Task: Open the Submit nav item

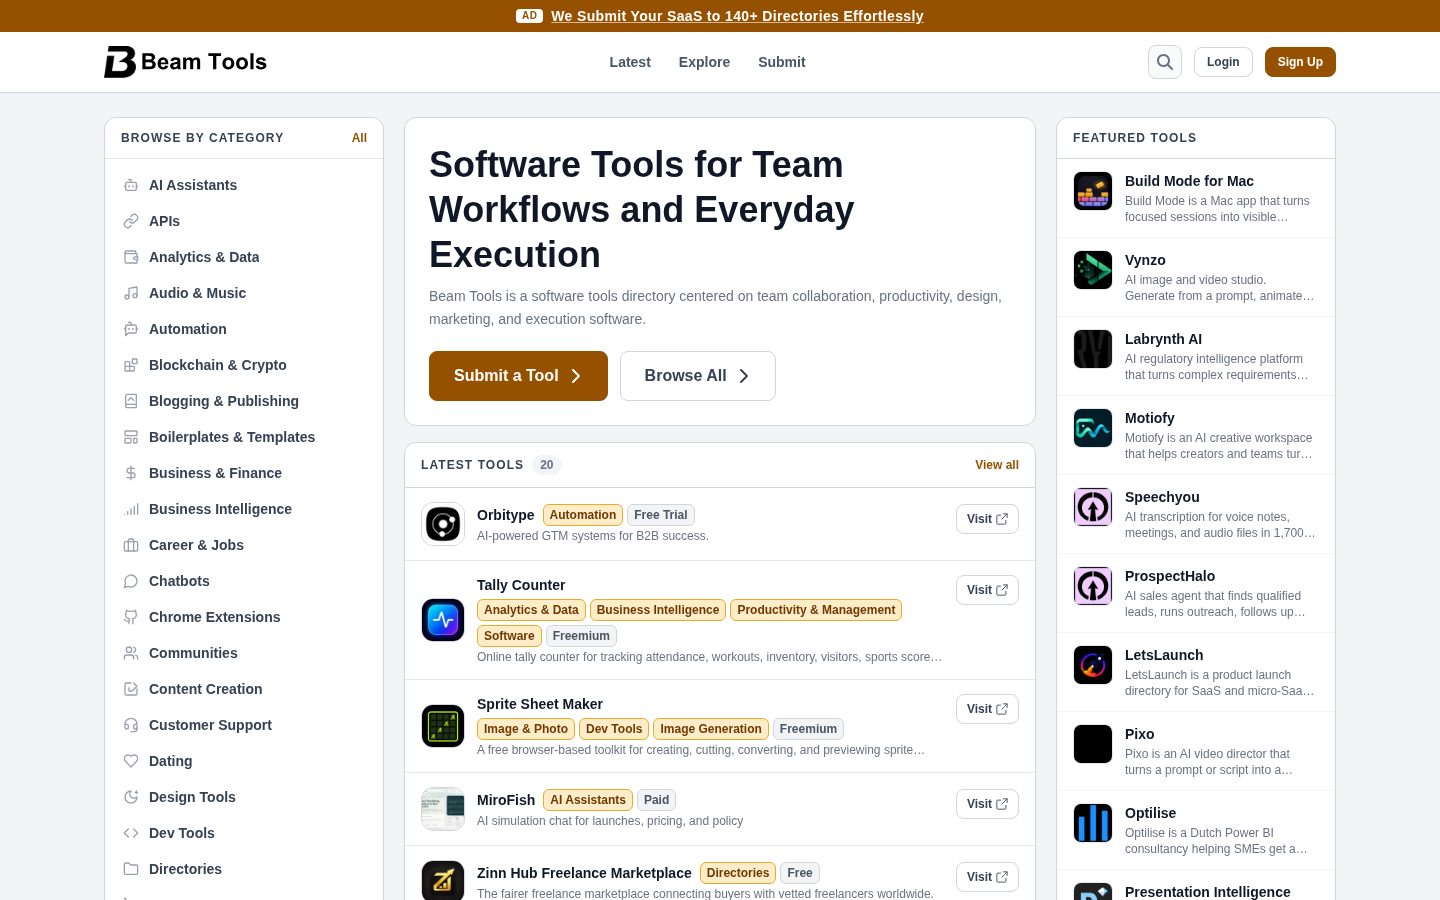Action: [781, 62]
